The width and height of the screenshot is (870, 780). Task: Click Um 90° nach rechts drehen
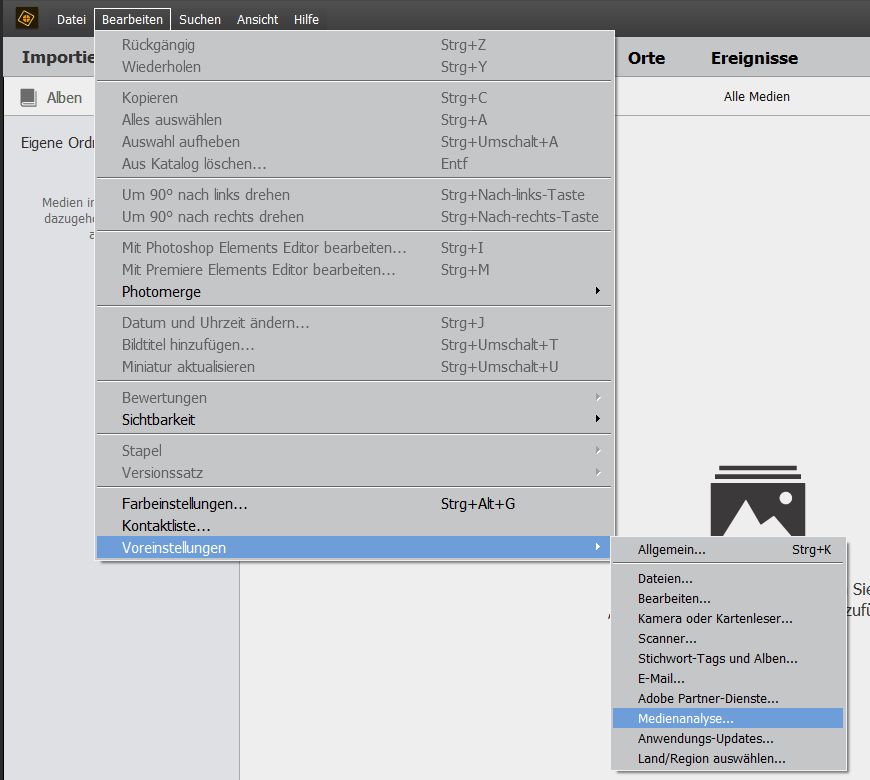[354, 217]
